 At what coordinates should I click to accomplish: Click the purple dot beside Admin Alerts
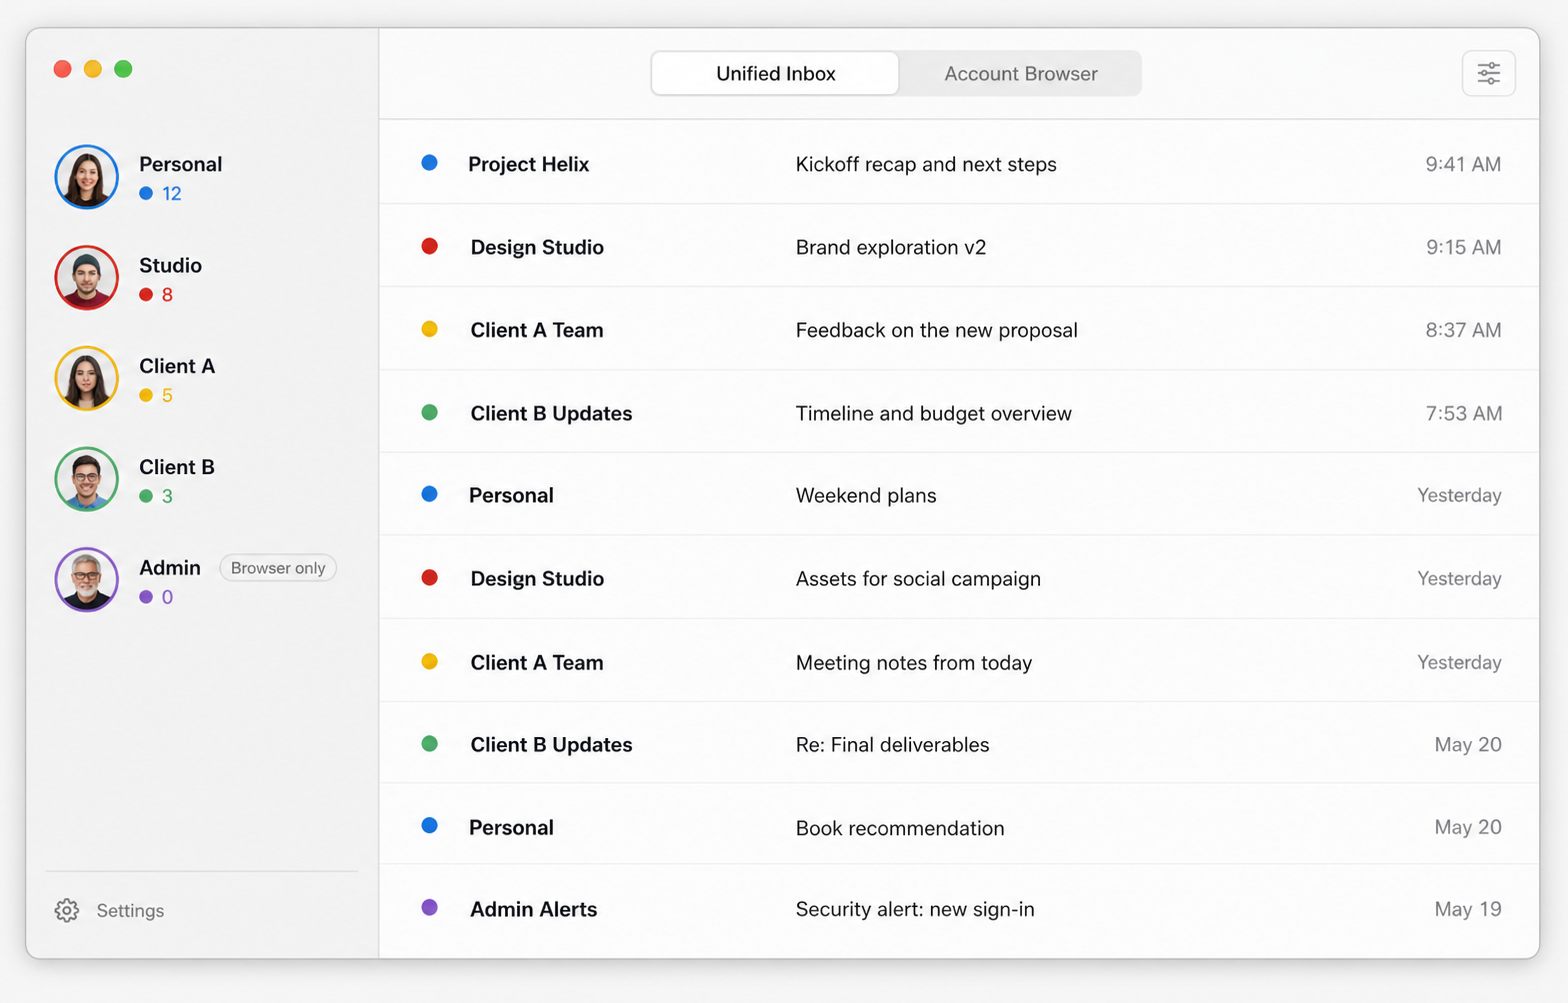point(429,908)
